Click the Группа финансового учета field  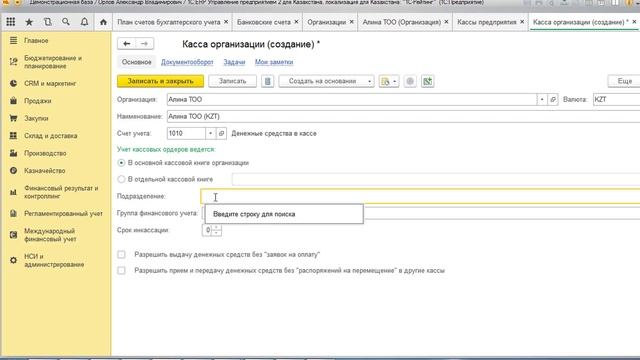coord(502,213)
